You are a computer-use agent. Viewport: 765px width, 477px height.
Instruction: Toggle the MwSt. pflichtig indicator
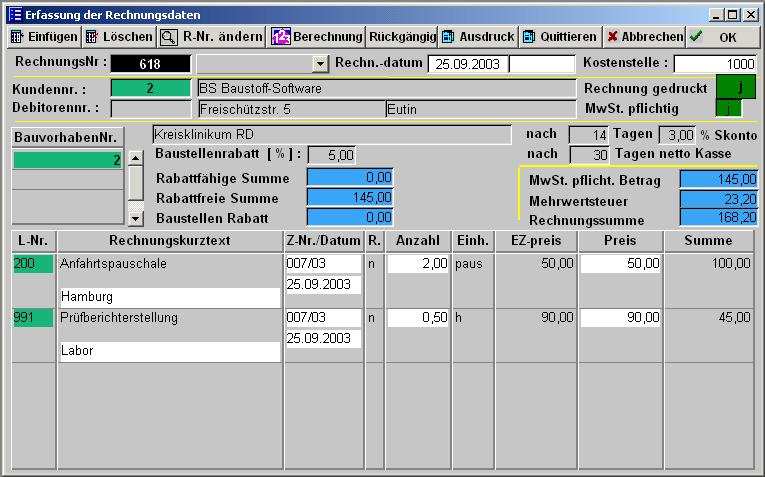click(x=729, y=108)
